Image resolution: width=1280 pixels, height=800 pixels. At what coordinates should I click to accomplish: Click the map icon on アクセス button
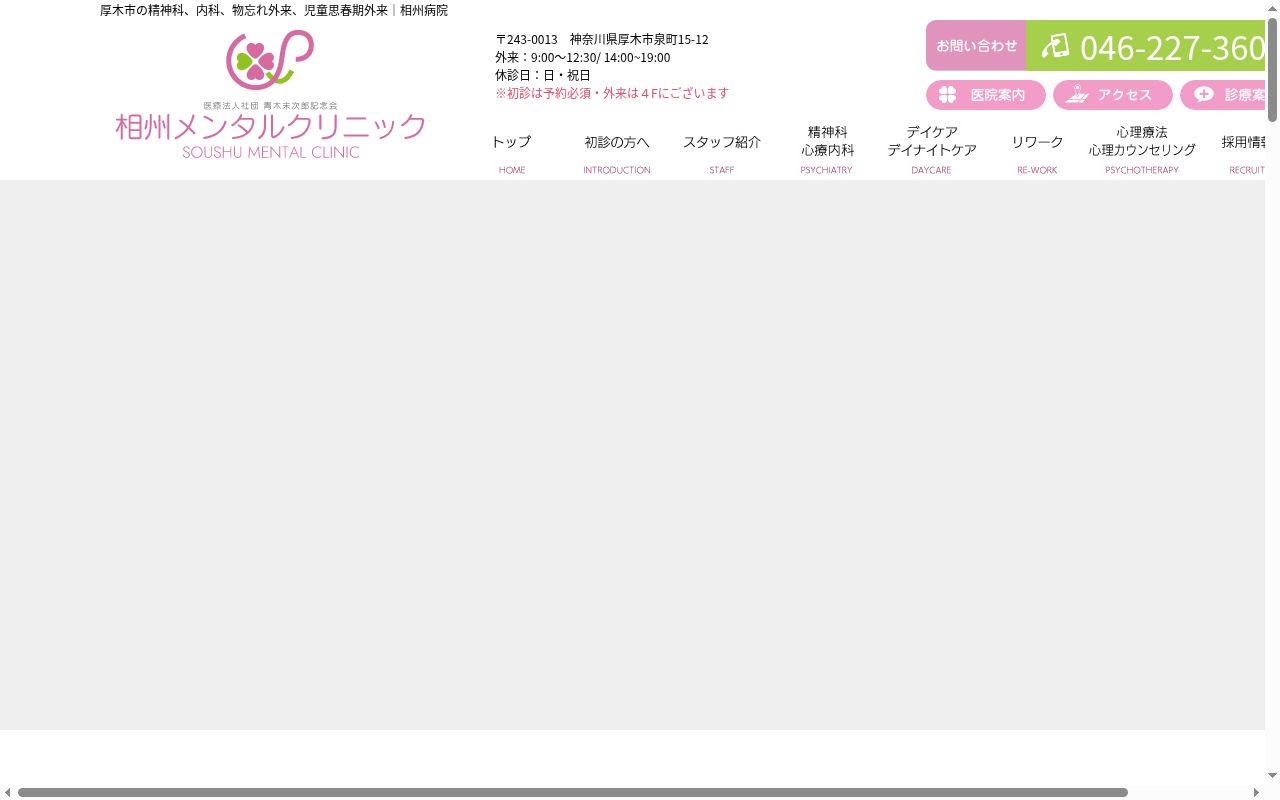1077,94
